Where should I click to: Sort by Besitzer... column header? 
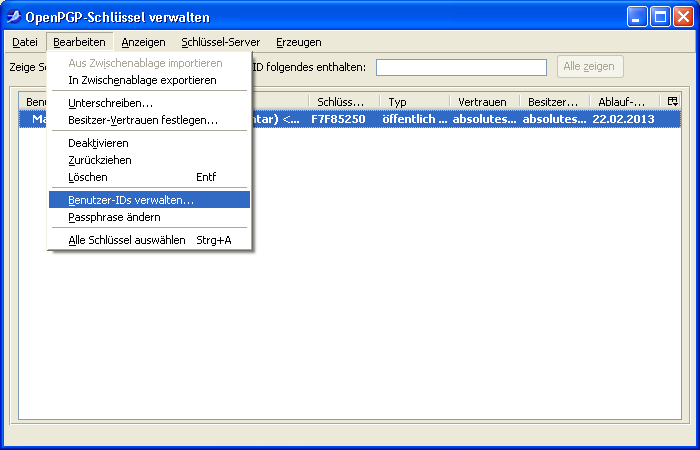[555, 102]
